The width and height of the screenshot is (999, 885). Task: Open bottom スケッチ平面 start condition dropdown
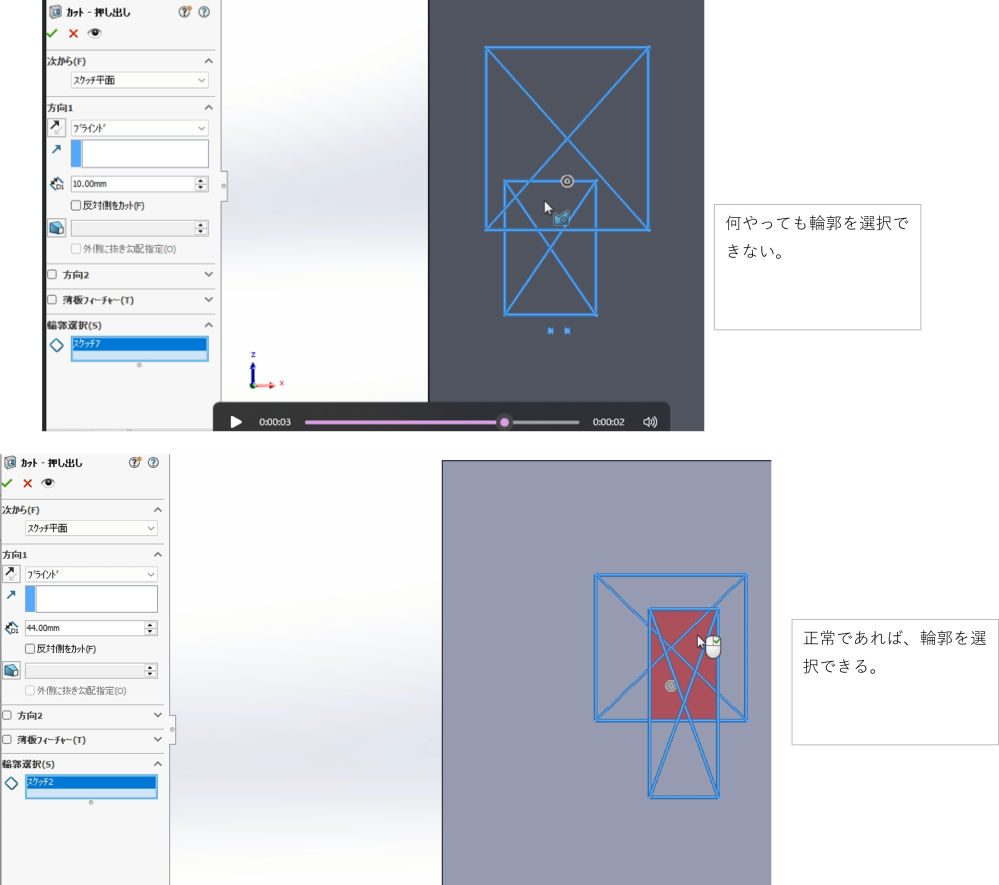point(91,528)
